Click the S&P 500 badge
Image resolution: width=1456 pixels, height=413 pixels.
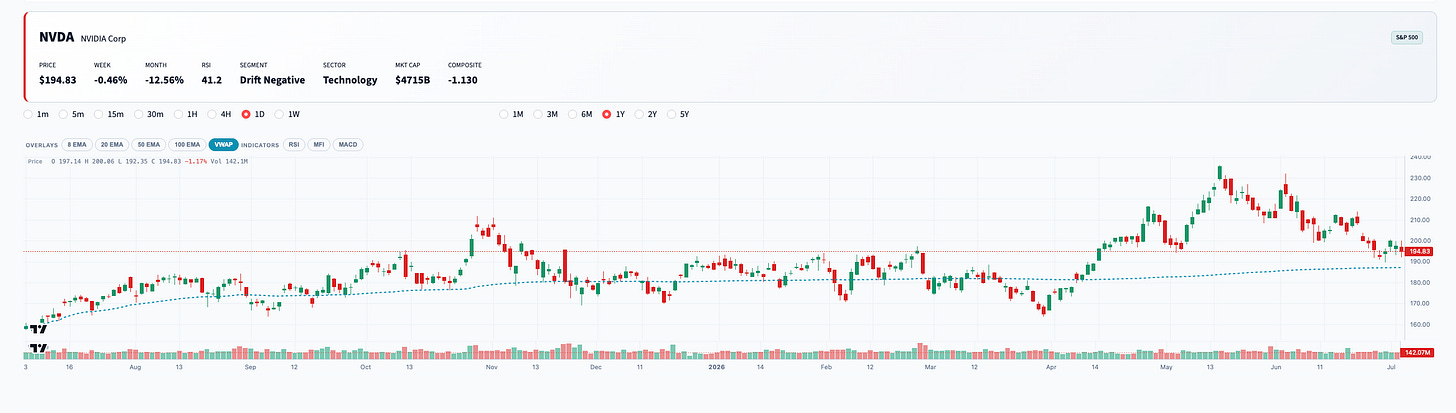(1407, 37)
